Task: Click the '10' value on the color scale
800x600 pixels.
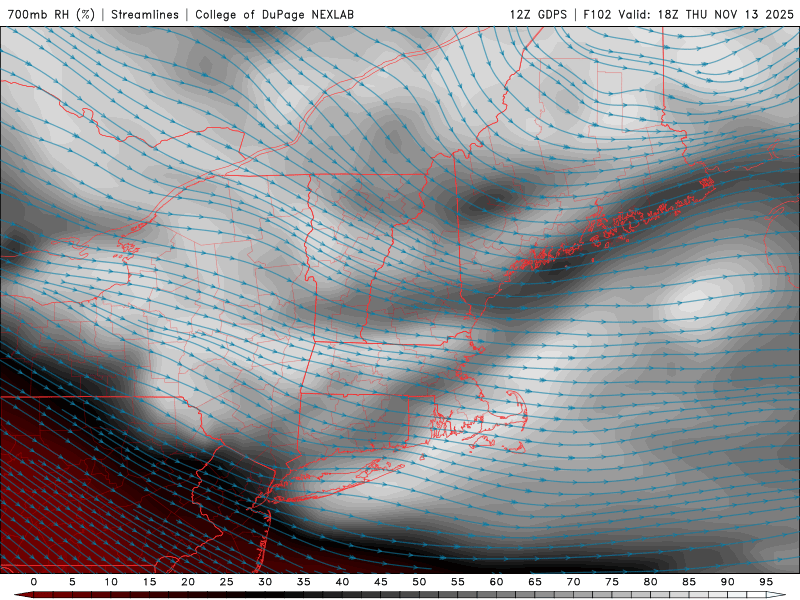Action: (x=111, y=582)
